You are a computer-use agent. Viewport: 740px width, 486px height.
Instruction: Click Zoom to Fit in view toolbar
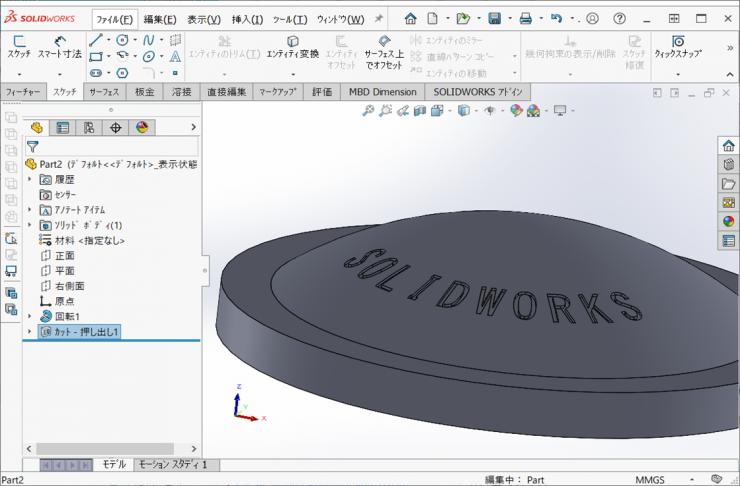(368, 110)
